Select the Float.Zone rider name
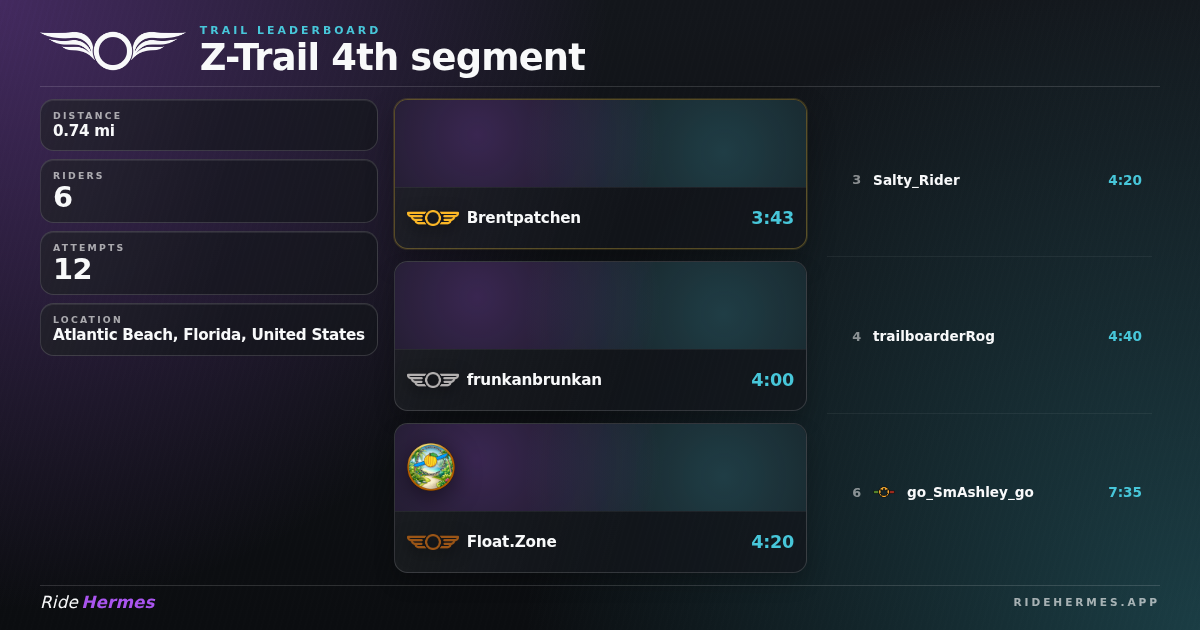Image resolution: width=1200 pixels, height=630 pixels. pos(512,542)
